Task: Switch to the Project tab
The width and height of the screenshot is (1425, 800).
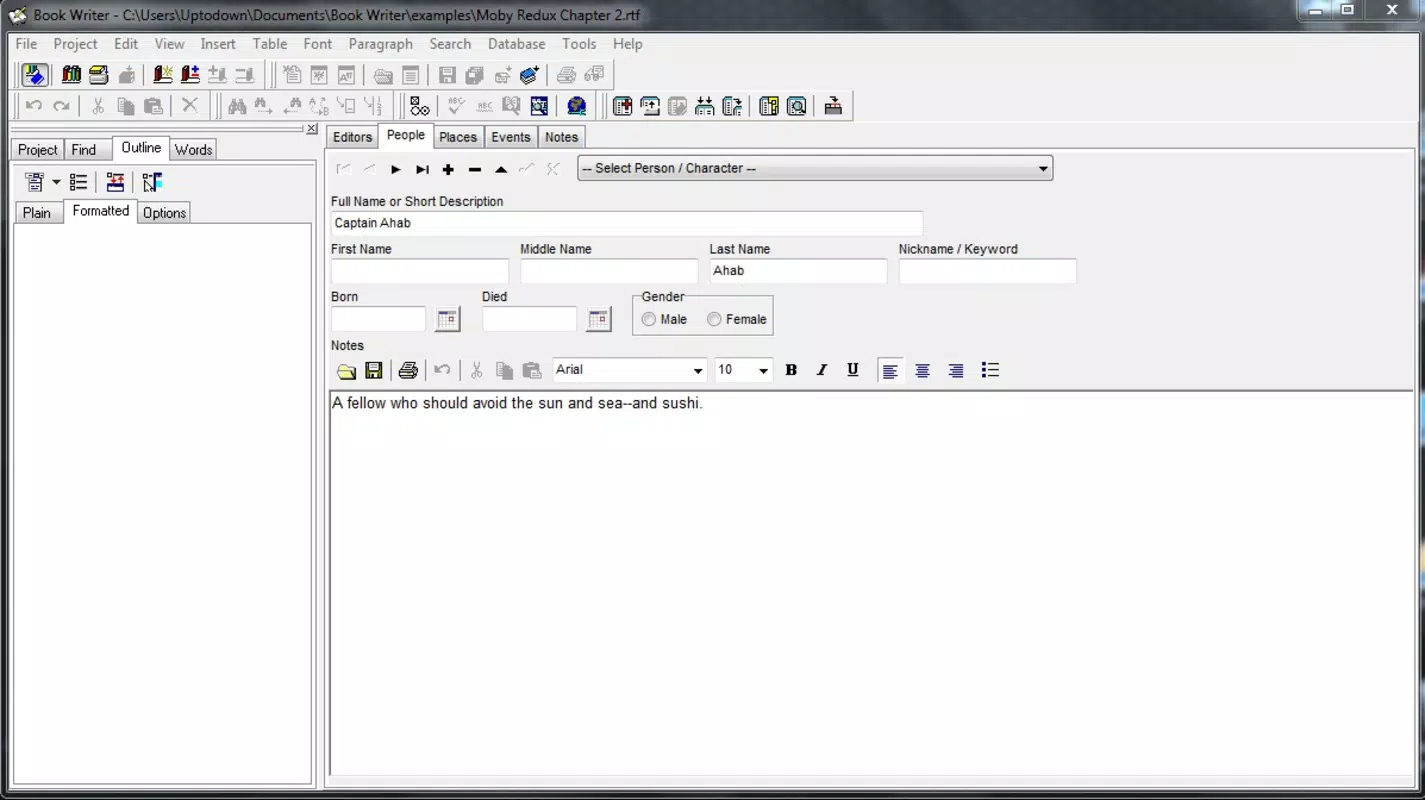Action: point(38,149)
